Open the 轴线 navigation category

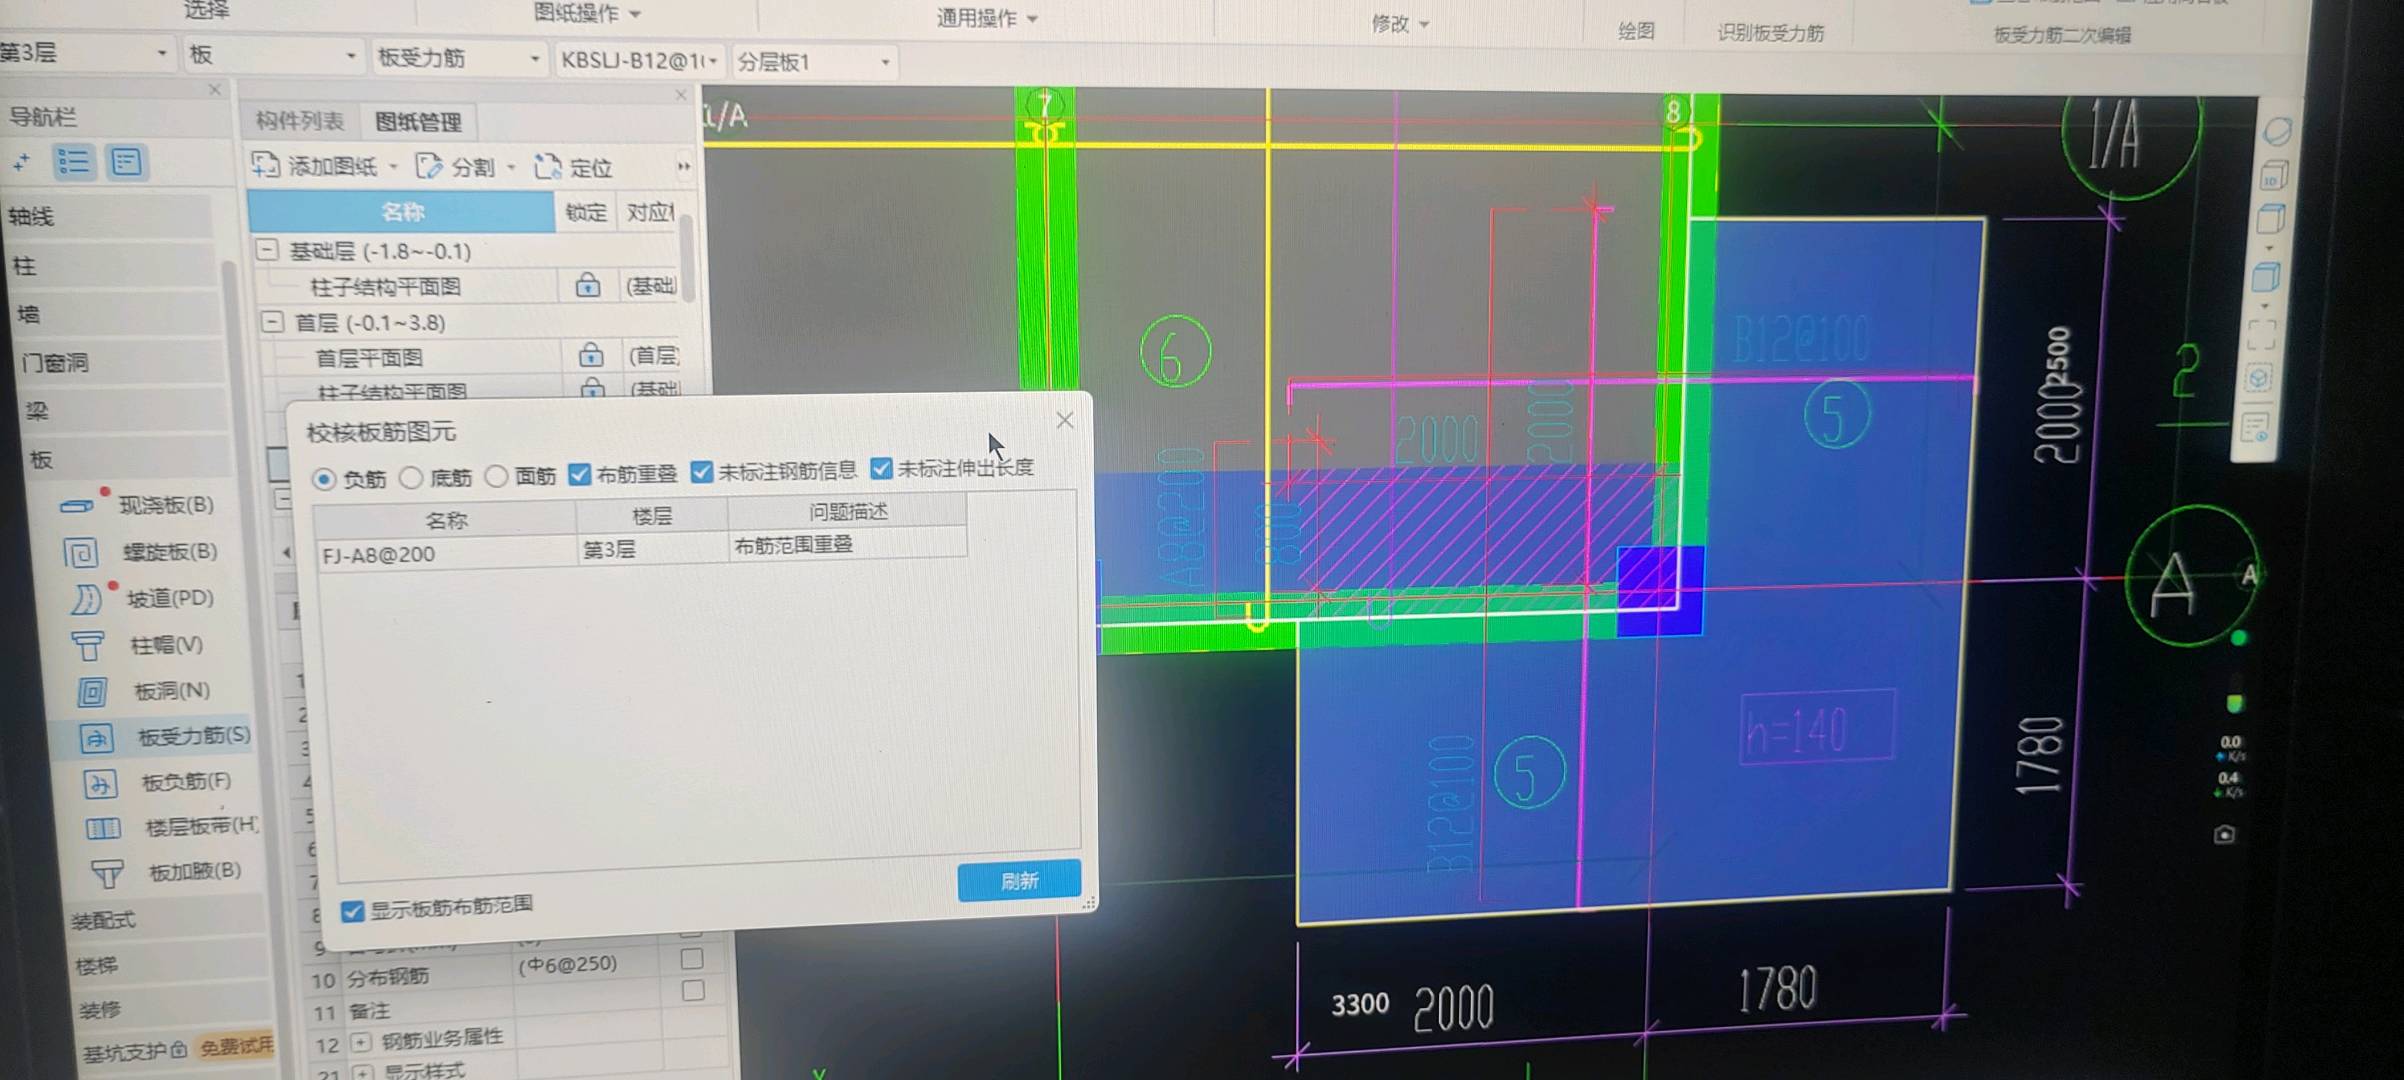click(108, 216)
